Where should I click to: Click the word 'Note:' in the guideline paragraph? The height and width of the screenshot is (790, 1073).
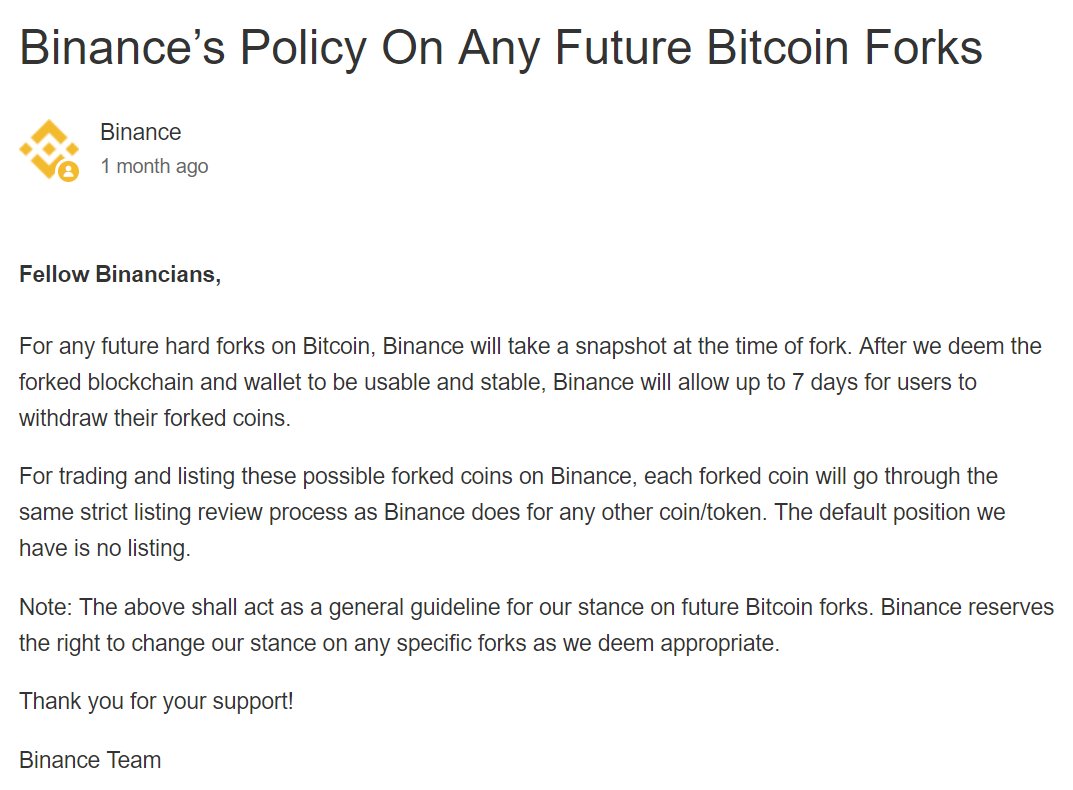click(45, 607)
